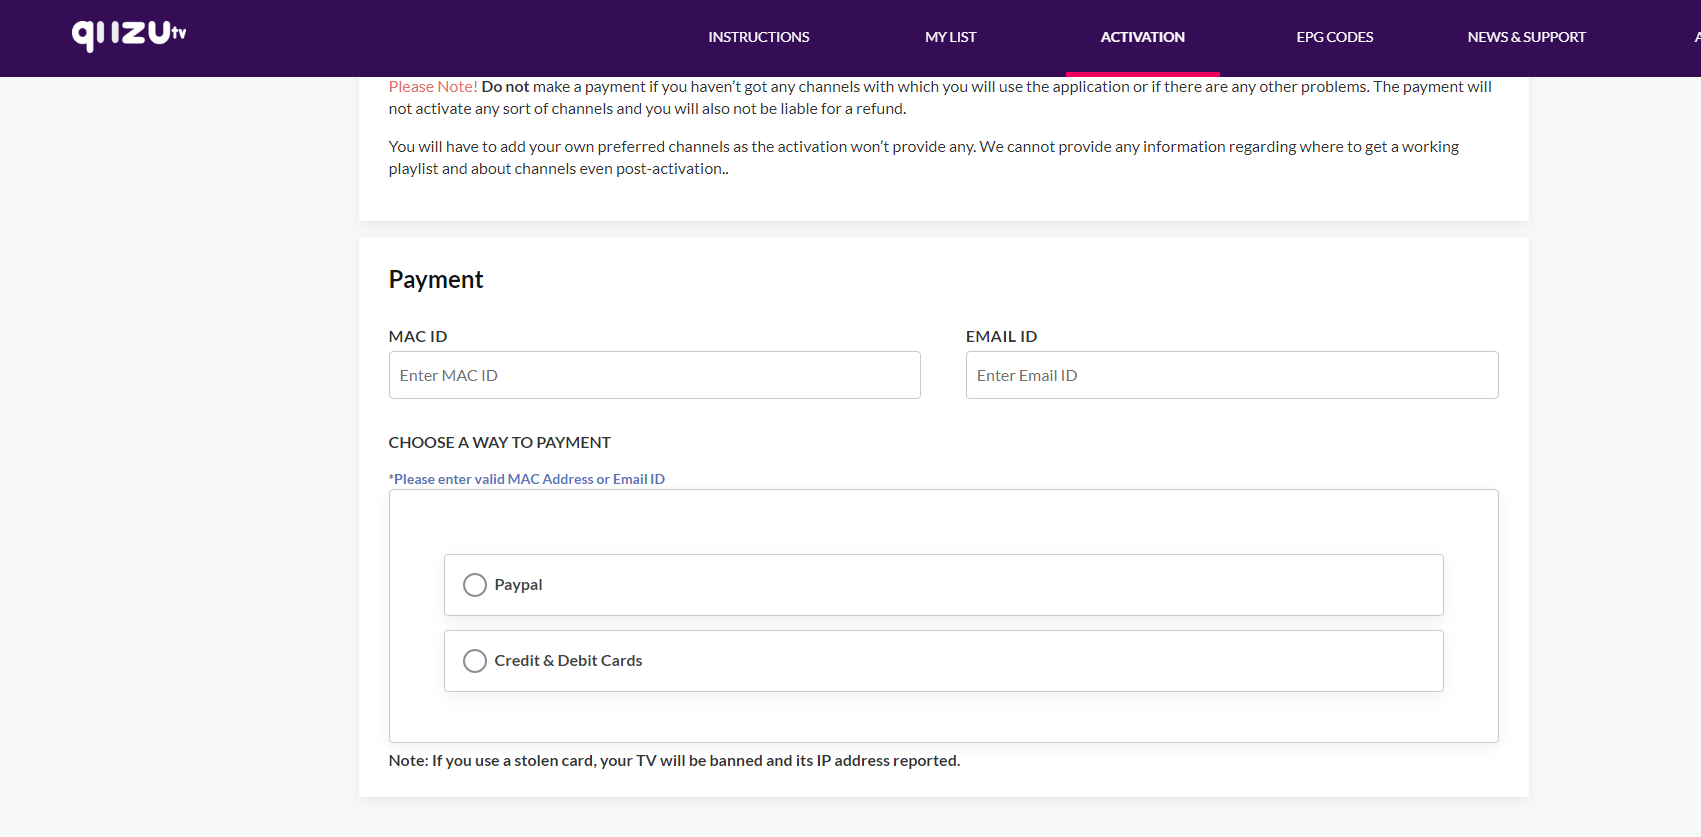Open News & Support page

(x=1526, y=37)
